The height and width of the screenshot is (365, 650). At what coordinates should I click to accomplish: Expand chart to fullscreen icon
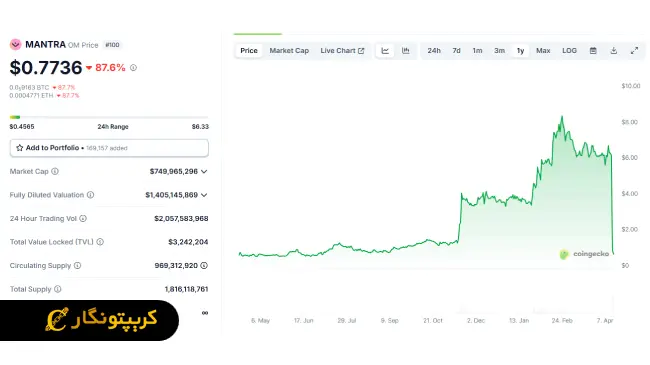coord(634,51)
